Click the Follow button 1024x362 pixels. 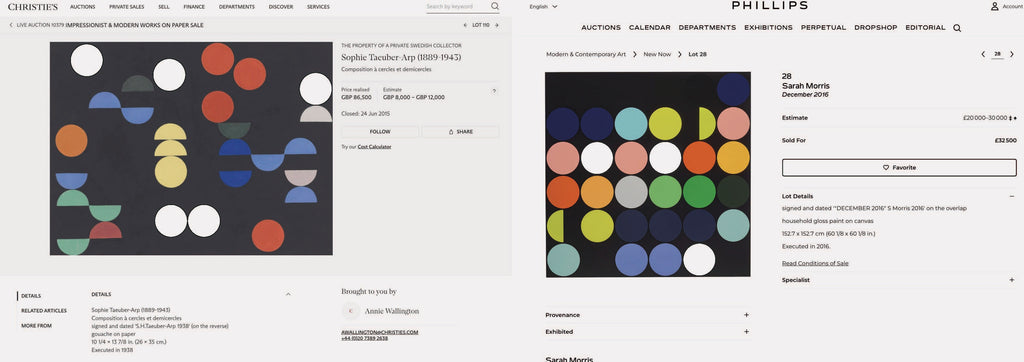380,131
